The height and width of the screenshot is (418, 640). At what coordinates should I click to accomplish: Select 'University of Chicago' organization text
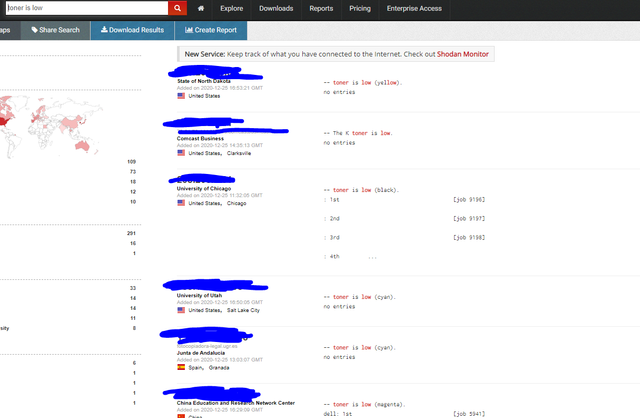click(x=204, y=188)
